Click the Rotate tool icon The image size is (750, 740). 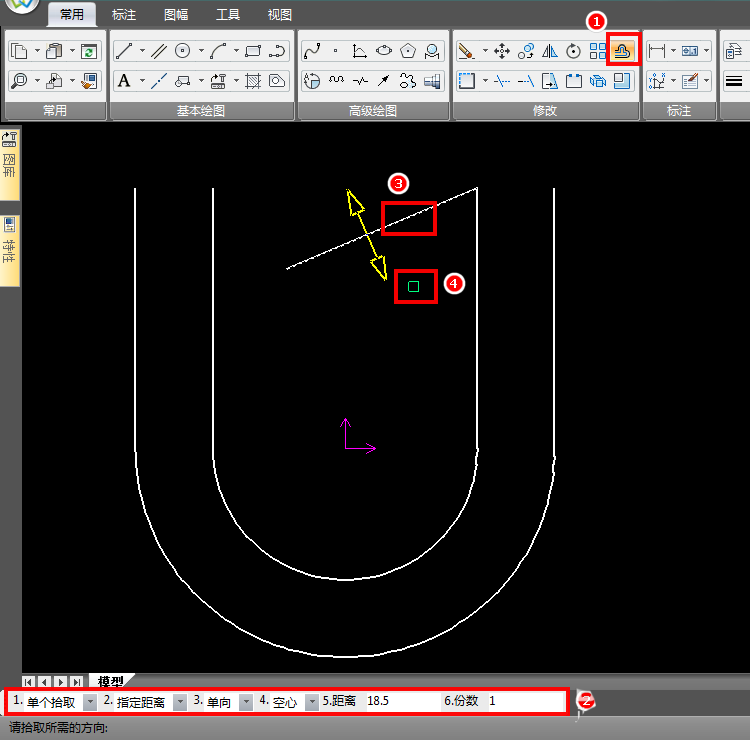coord(573,50)
